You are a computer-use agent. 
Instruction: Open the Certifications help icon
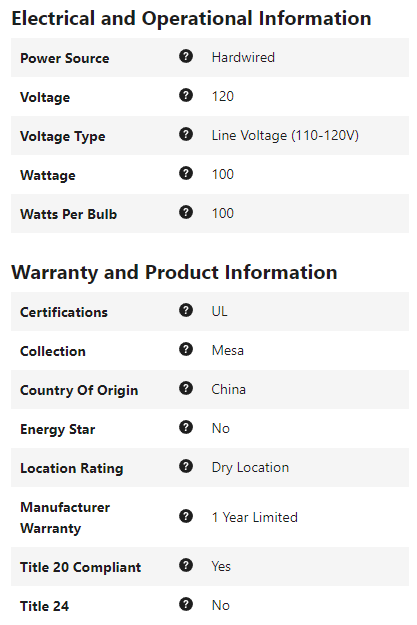(x=186, y=311)
